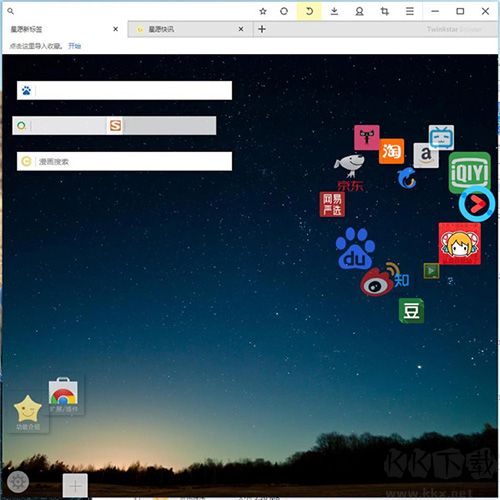500x500 pixels.
Task: Open the hamburger menu
Action: 410,11
